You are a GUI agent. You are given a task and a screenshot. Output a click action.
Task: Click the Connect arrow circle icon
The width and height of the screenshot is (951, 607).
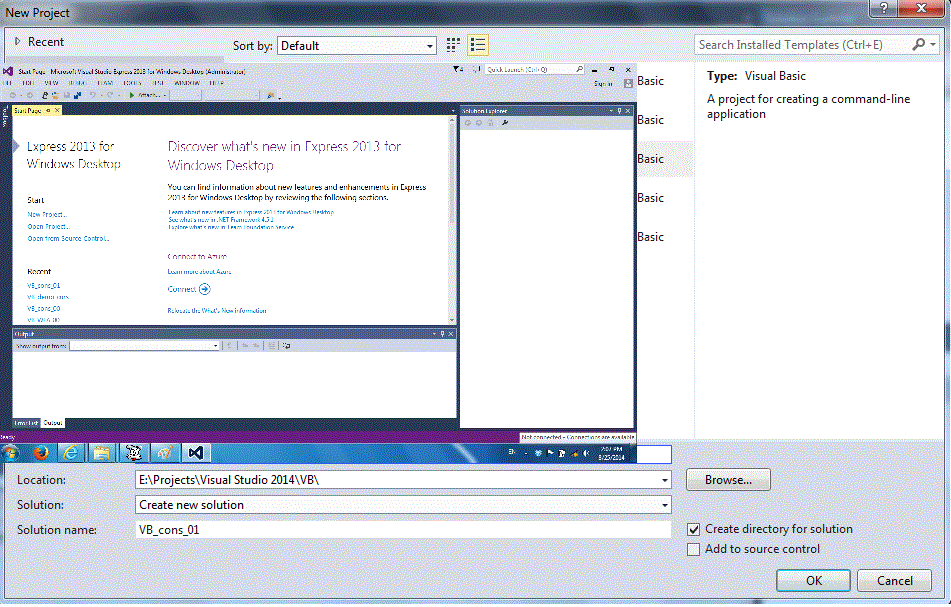205,289
